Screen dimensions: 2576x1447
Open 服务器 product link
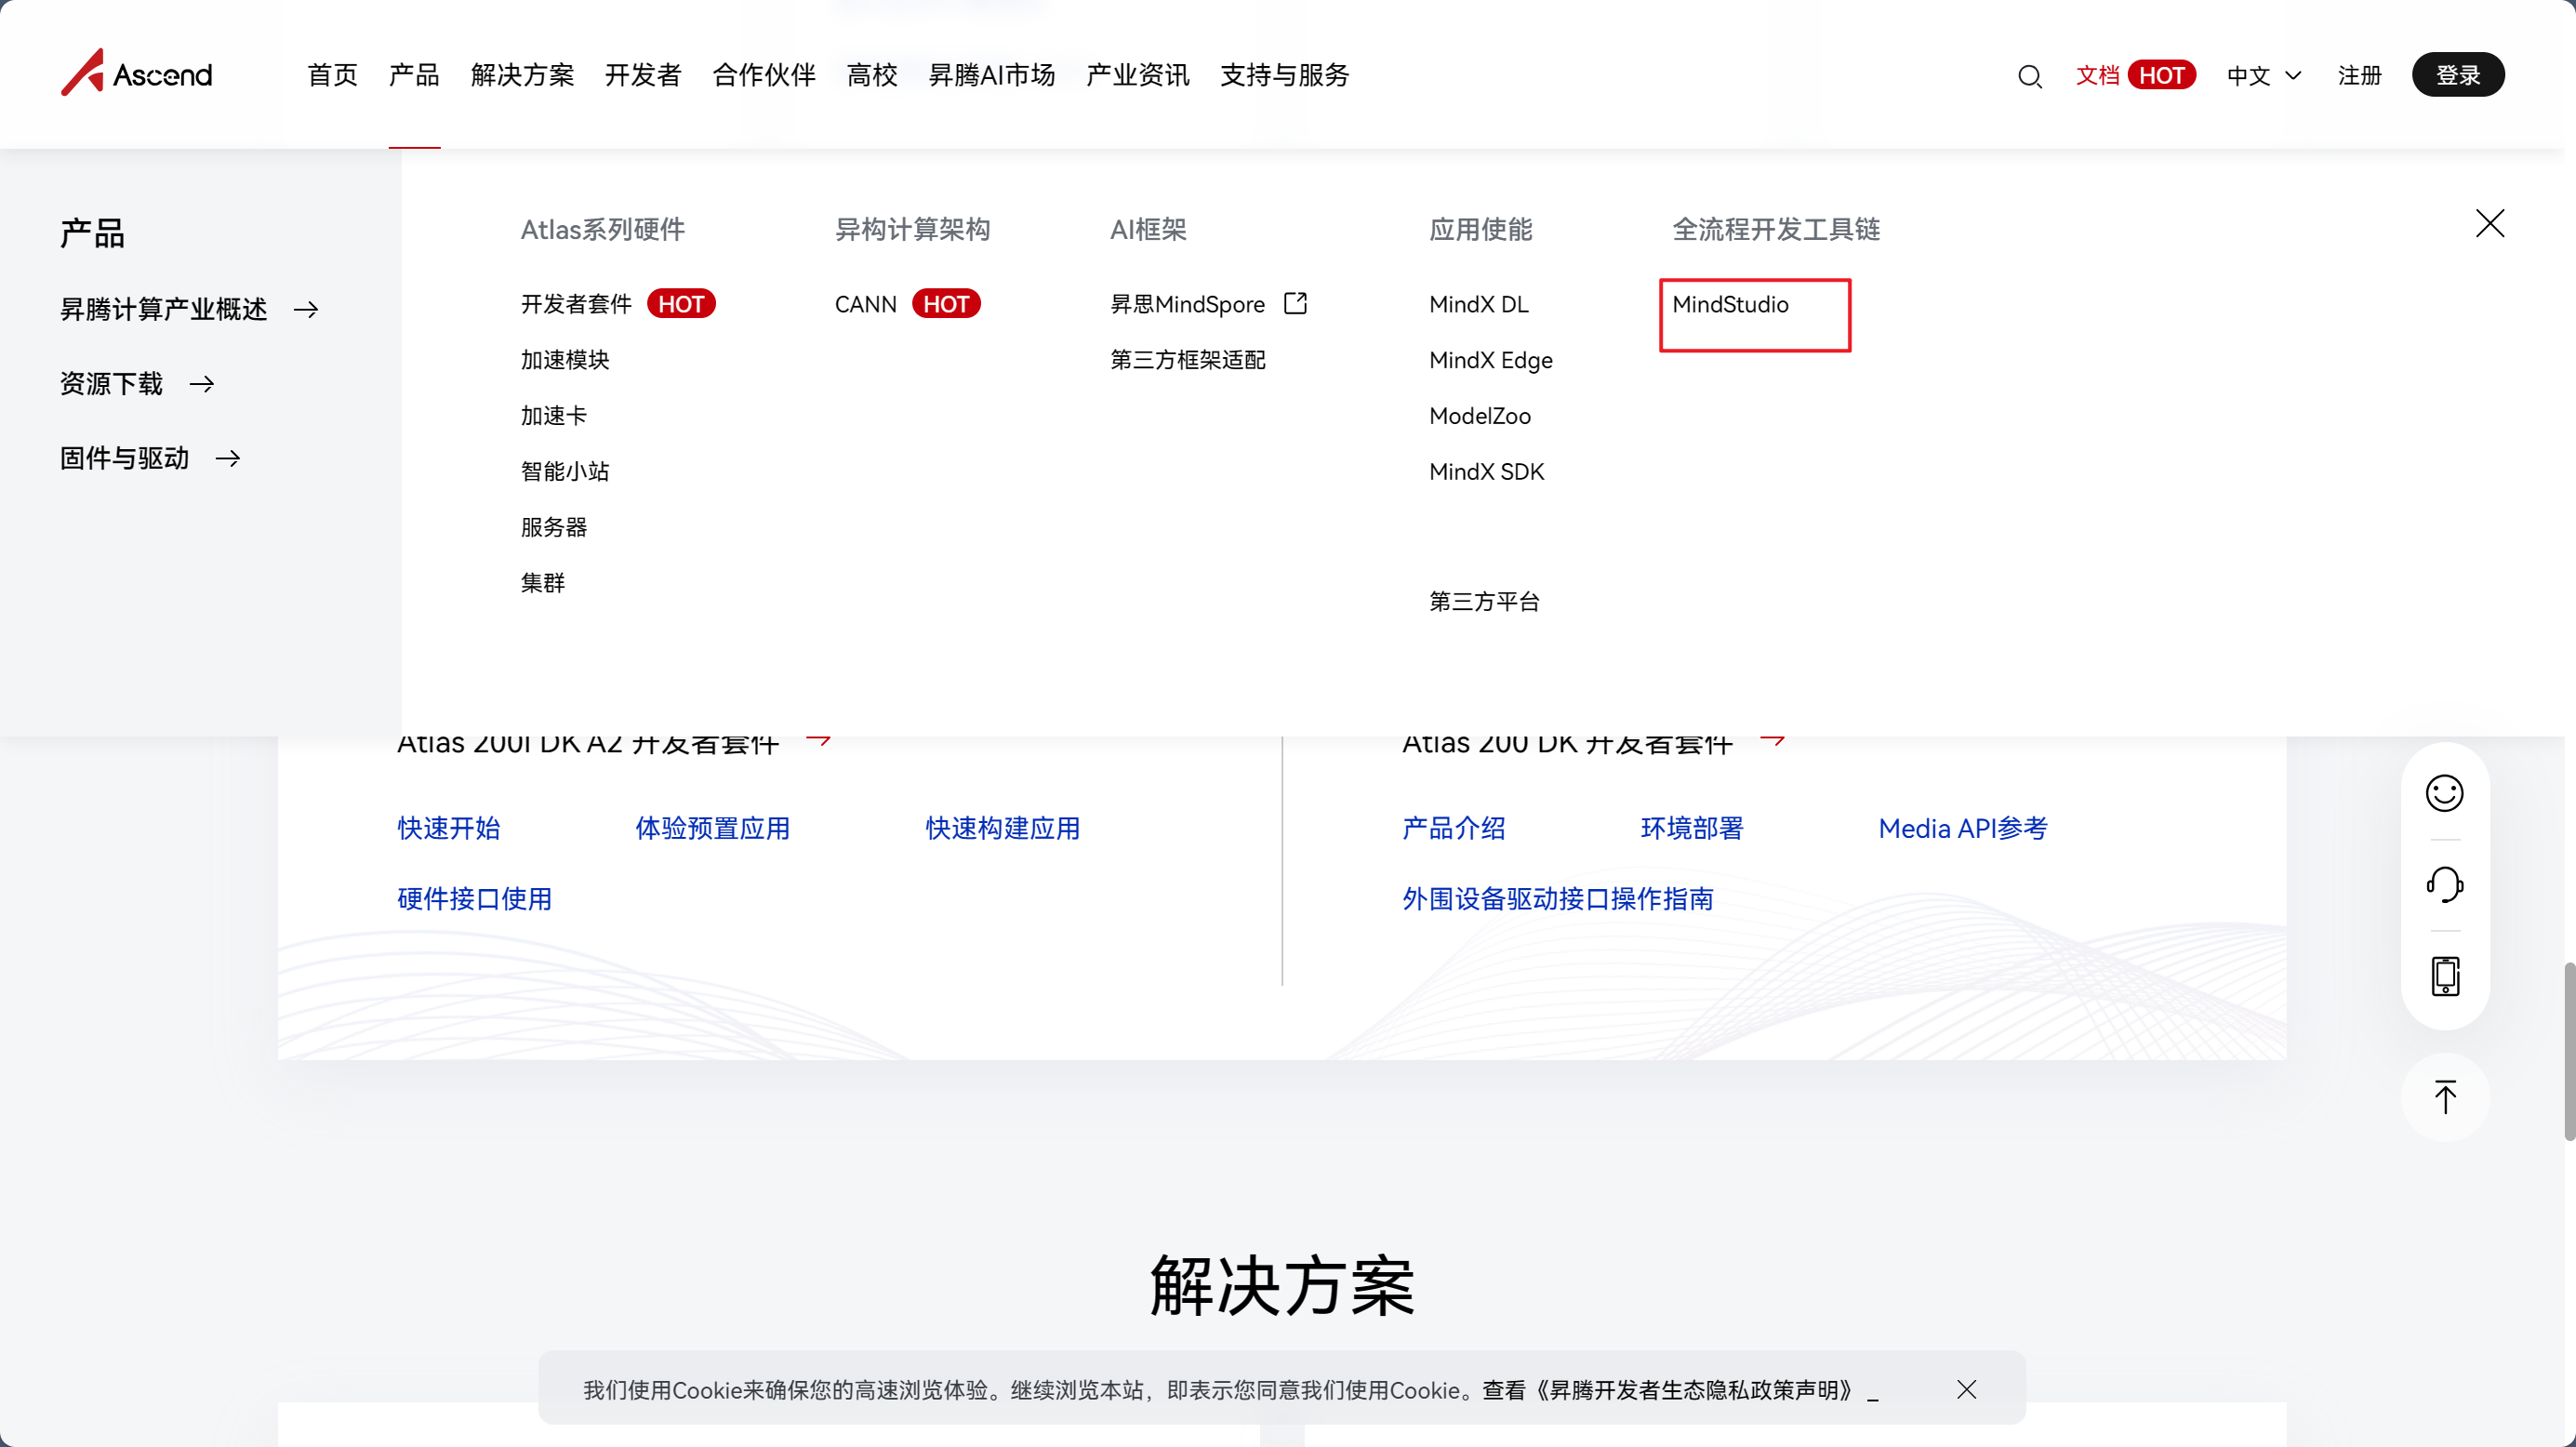pyautogui.click(x=554, y=527)
